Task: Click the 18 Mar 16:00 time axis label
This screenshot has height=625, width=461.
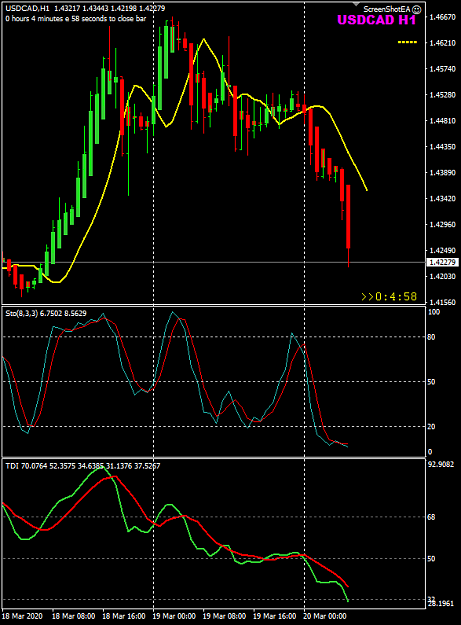Action: (x=124, y=616)
